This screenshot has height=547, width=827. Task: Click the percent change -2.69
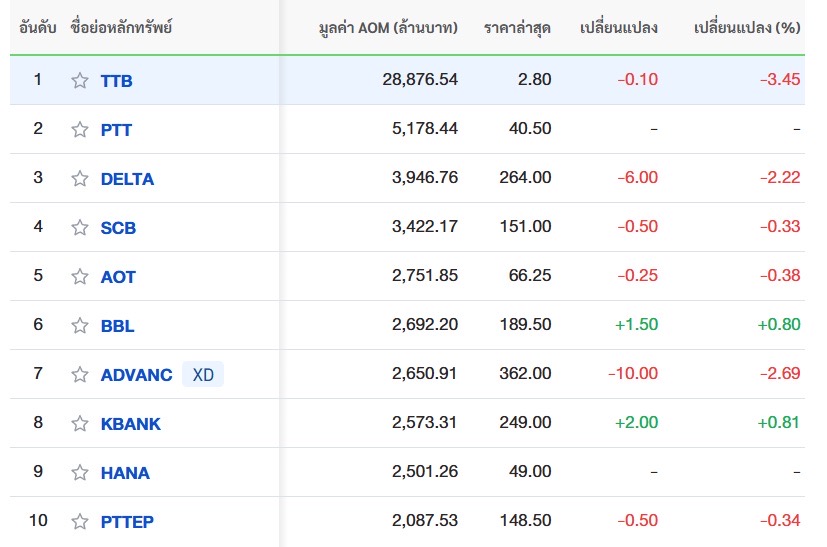(x=780, y=373)
